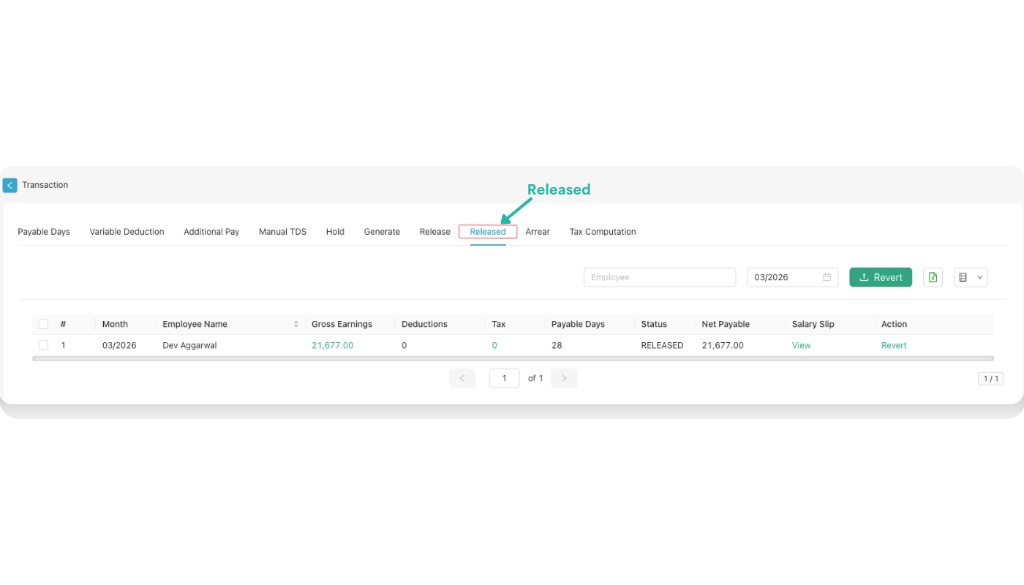Click the table columns icon near top right
Image resolution: width=1024 pixels, height=585 pixels.
(963, 277)
